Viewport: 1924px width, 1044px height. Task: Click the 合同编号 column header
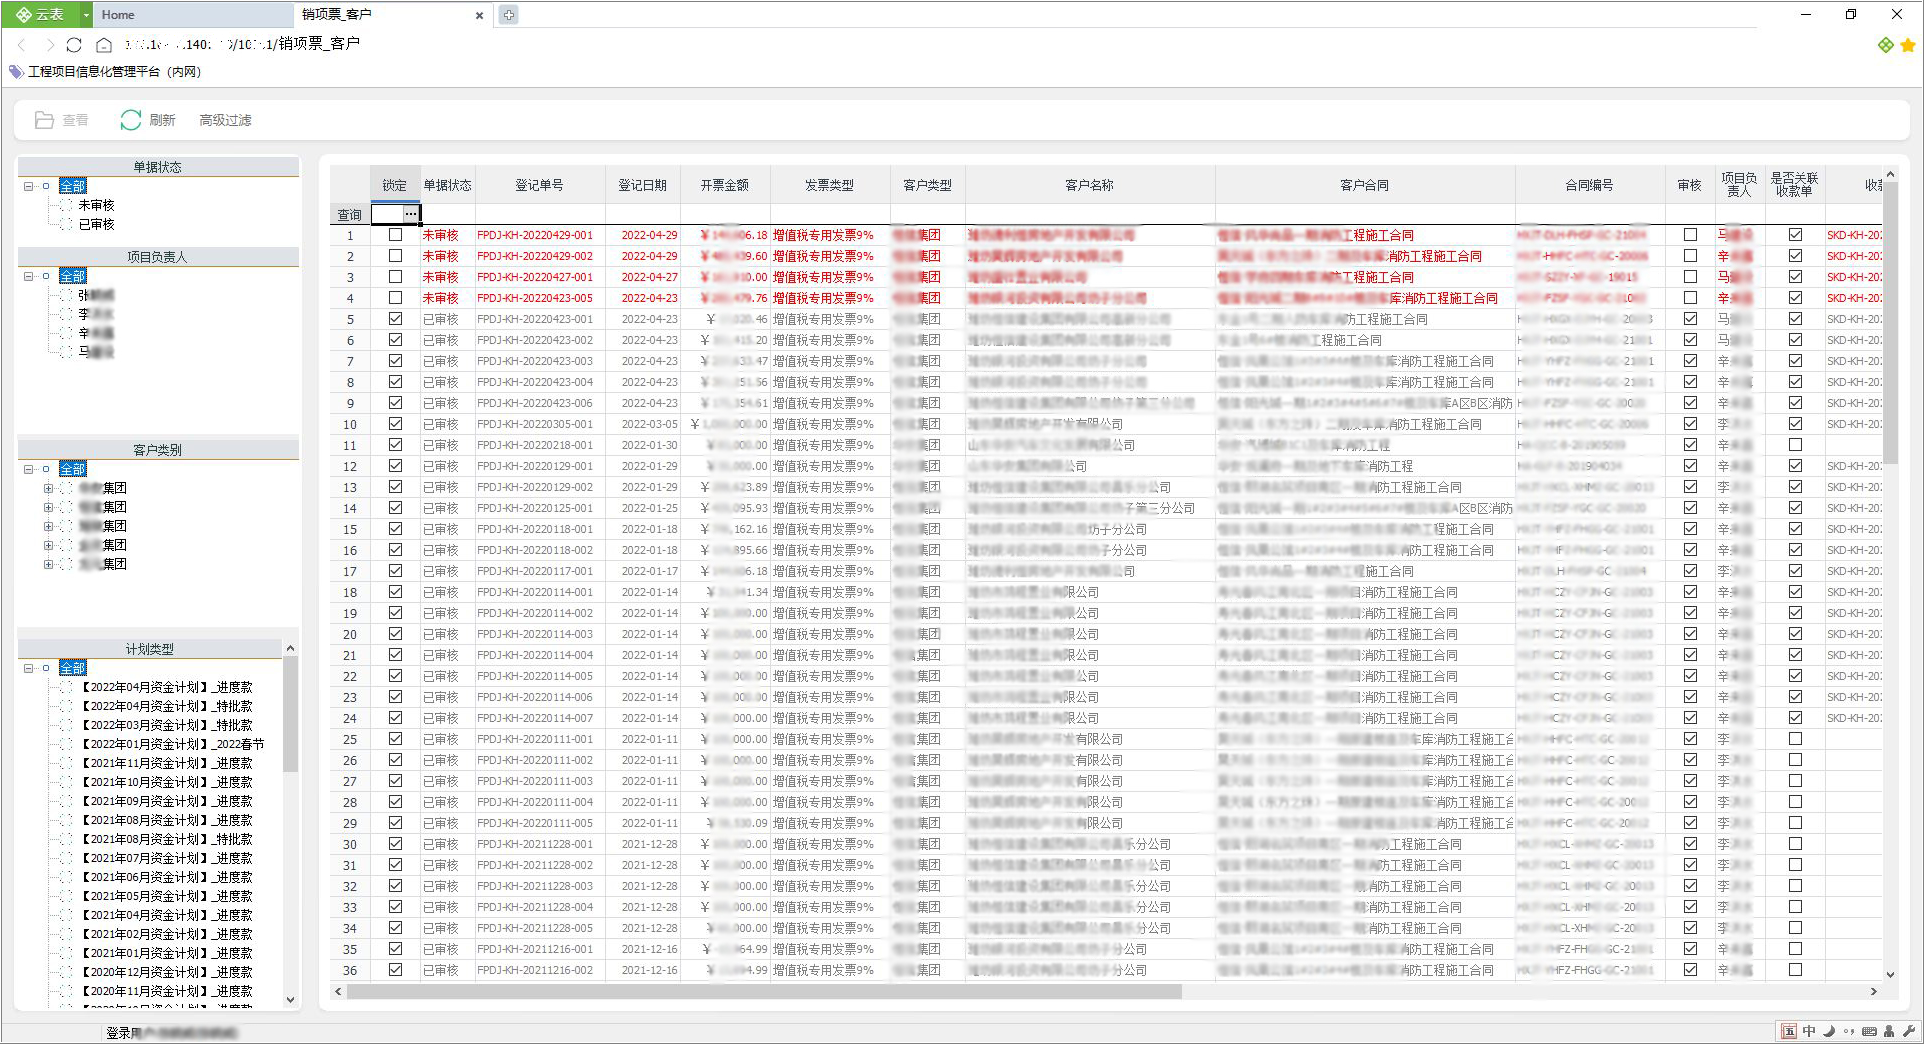click(x=1589, y=185)
